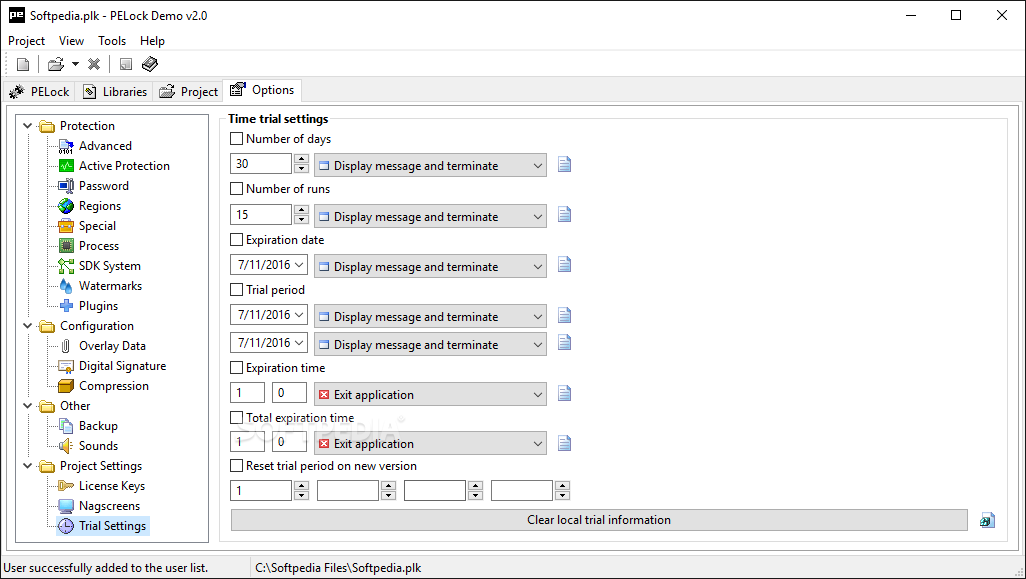Switch to the PELock tab
This screenshot has height=579, width=1026.
[x=39, y=92]
